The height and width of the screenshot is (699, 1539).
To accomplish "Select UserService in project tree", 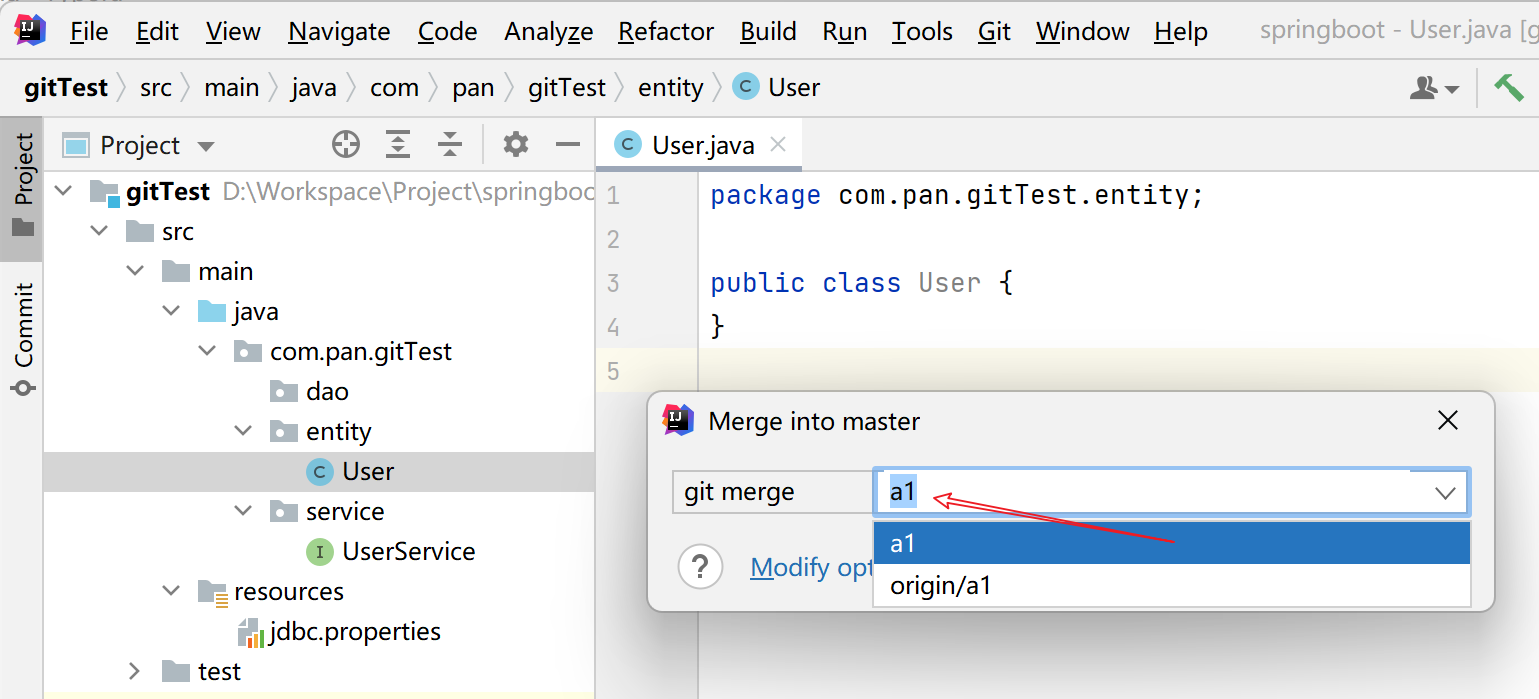I will pos(408,552).
